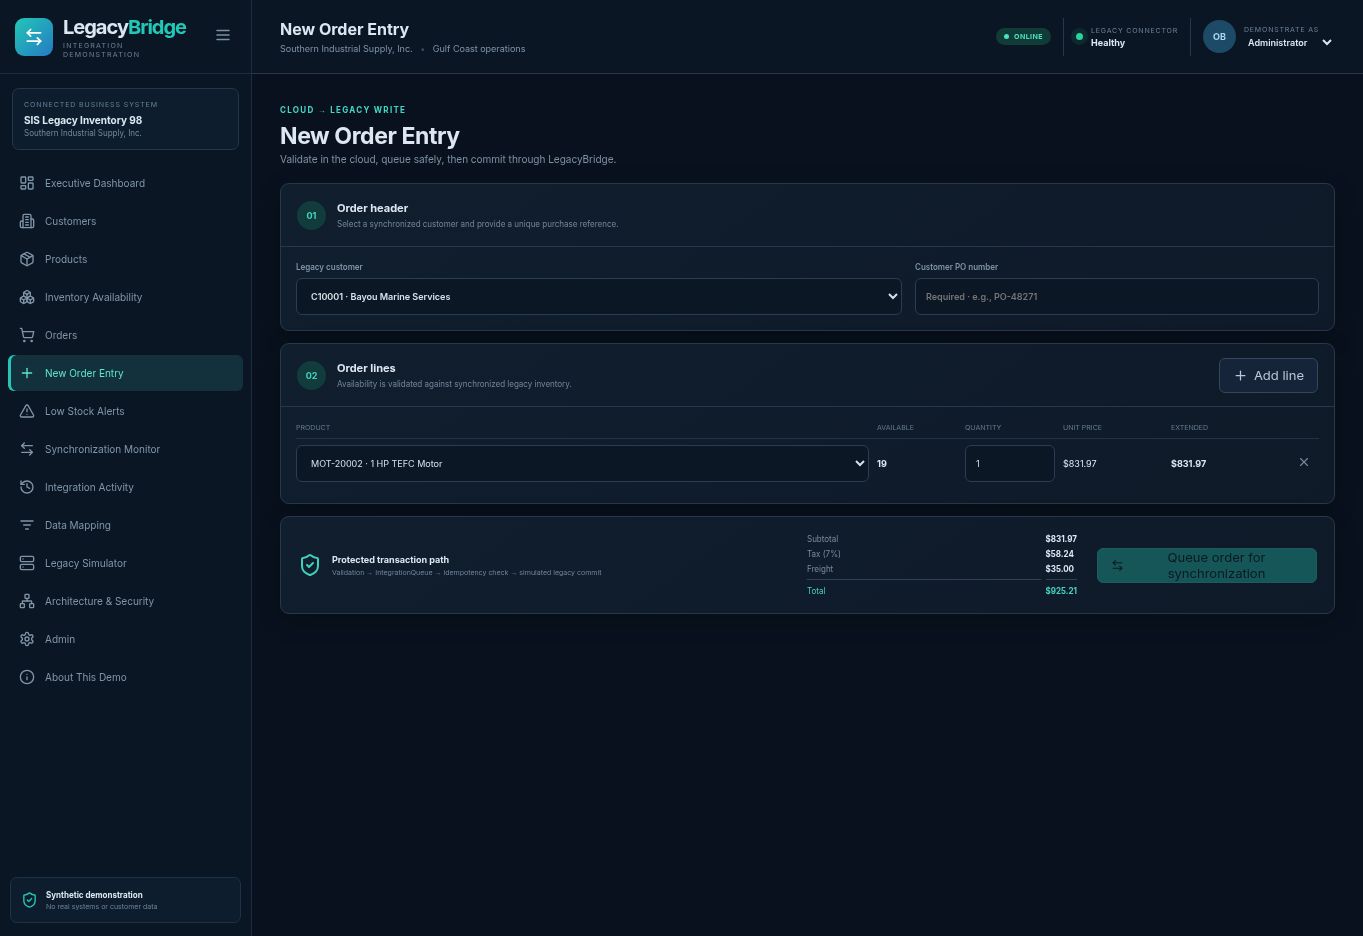Click the Admin gear icon
The width and height of the screenshot is (1363, 936).
tap(27, 639)
